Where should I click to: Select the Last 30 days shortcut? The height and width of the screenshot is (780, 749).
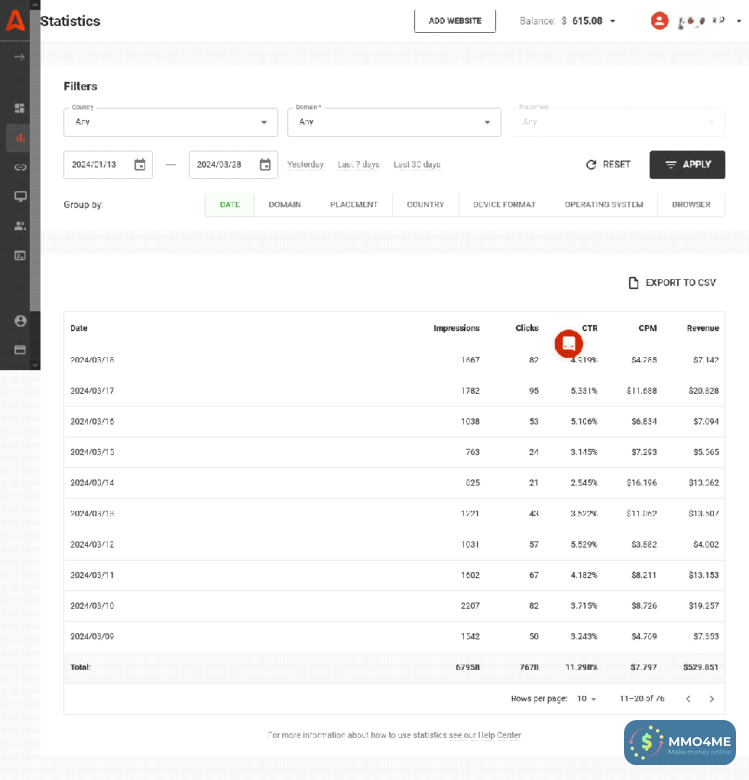(x=417, y=165)
